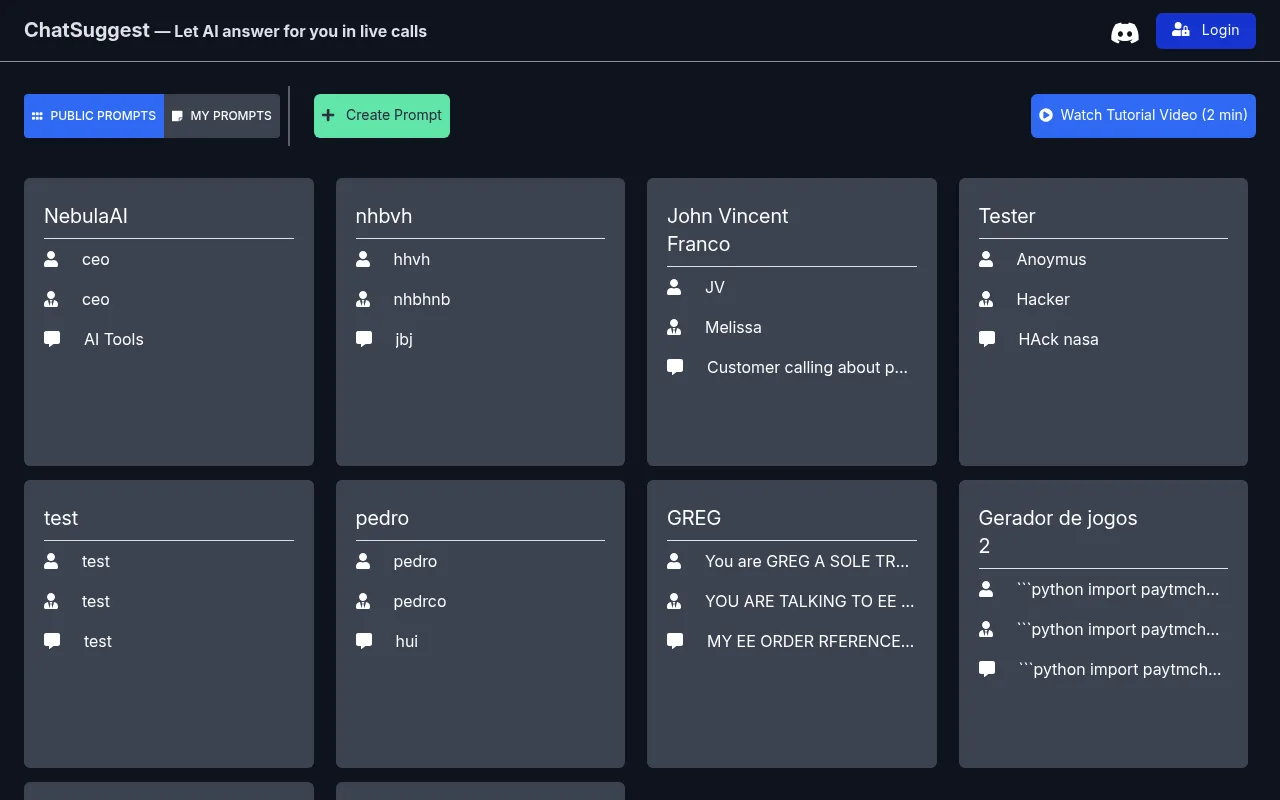The height and width of the screenshot is (800, 1280).
Task: Select the jbj text
Action: (404, 339)
